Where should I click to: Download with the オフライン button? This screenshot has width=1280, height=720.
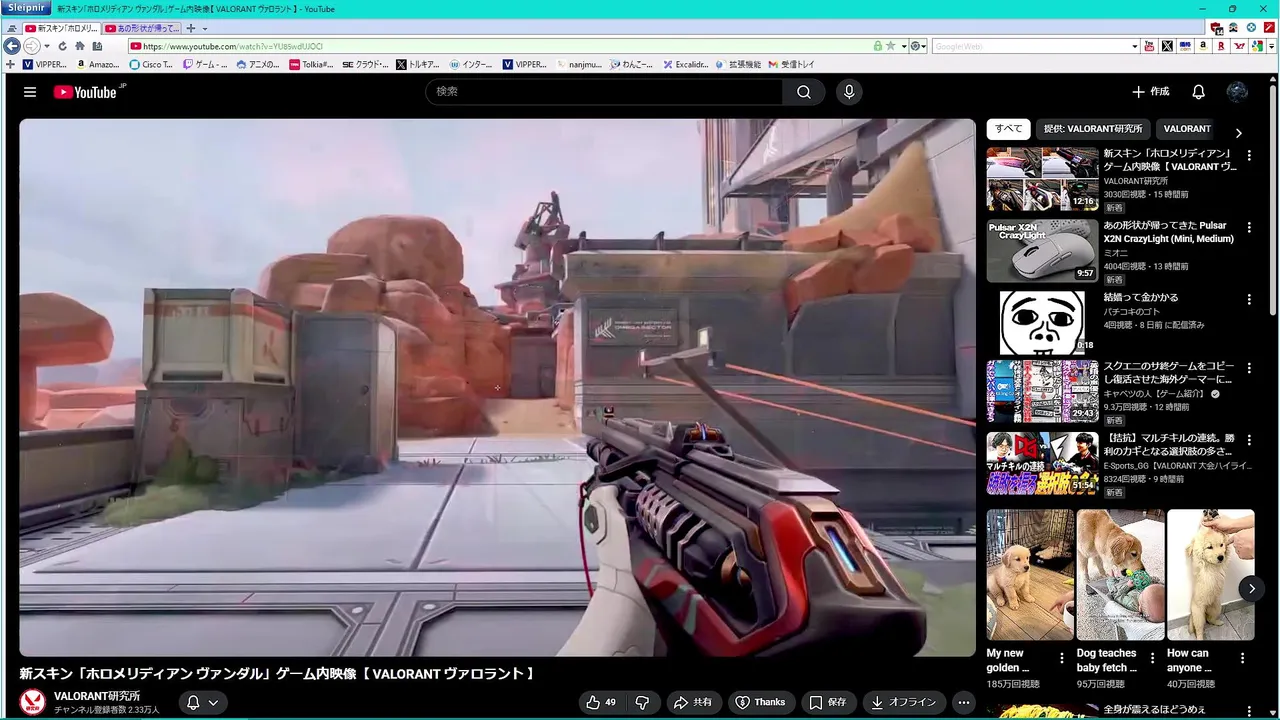(904, 702)
